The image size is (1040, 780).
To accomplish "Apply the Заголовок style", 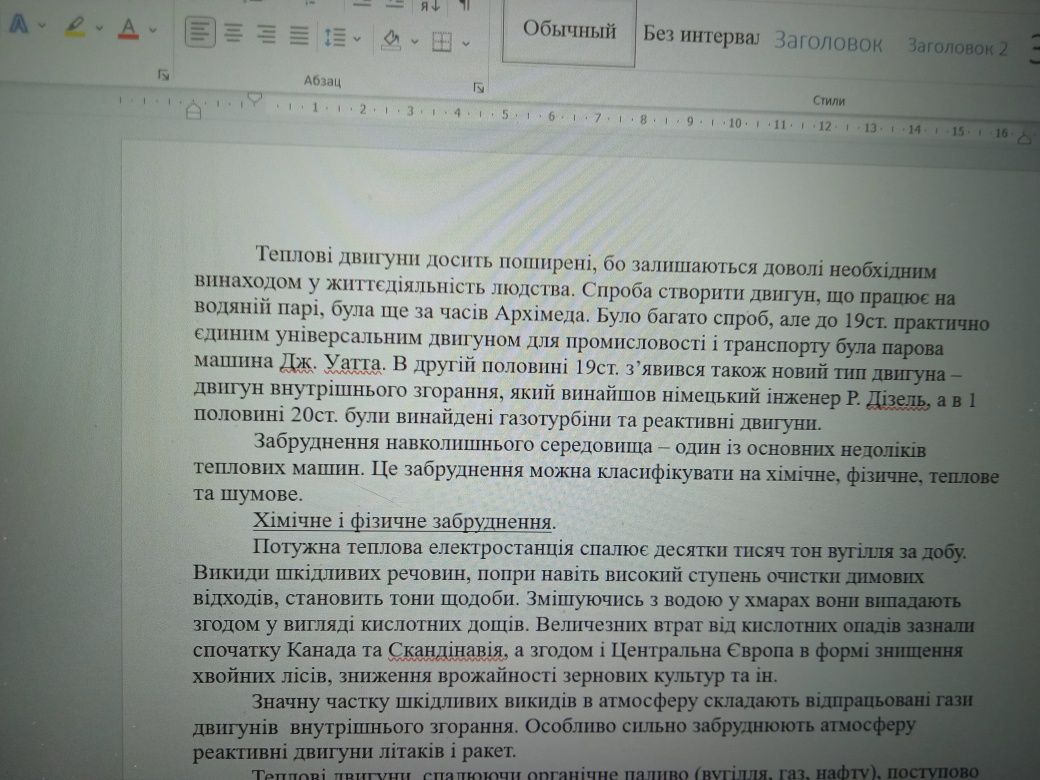I will (x=828, y=42).
